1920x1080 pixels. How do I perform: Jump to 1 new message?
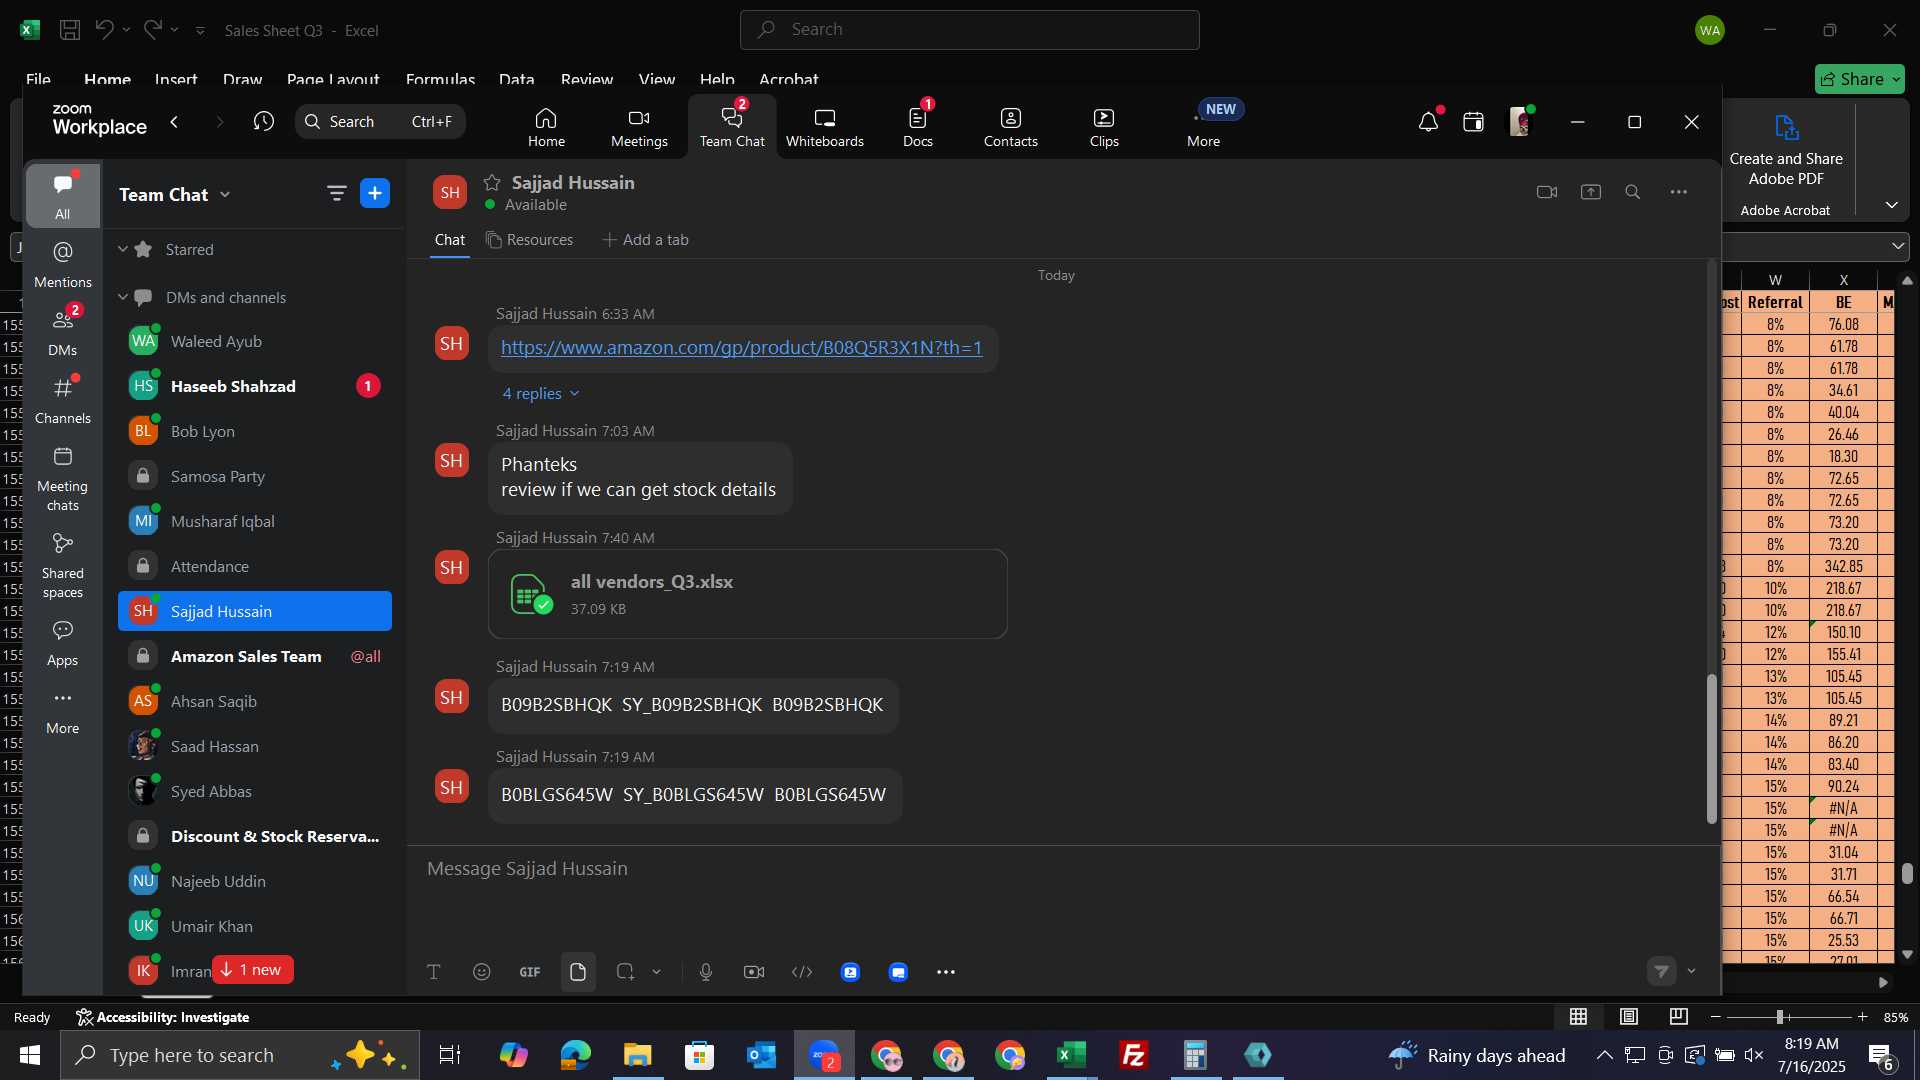[252, 970]
